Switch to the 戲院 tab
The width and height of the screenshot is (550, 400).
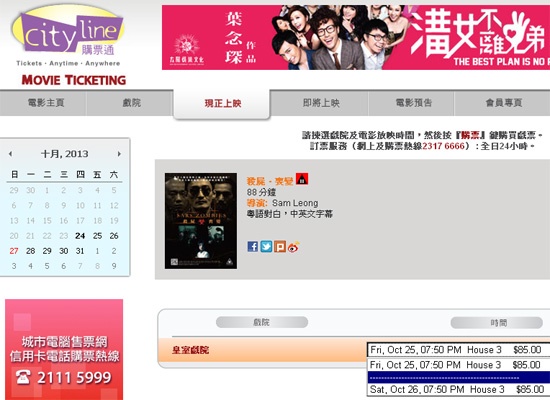coord(132,103)
